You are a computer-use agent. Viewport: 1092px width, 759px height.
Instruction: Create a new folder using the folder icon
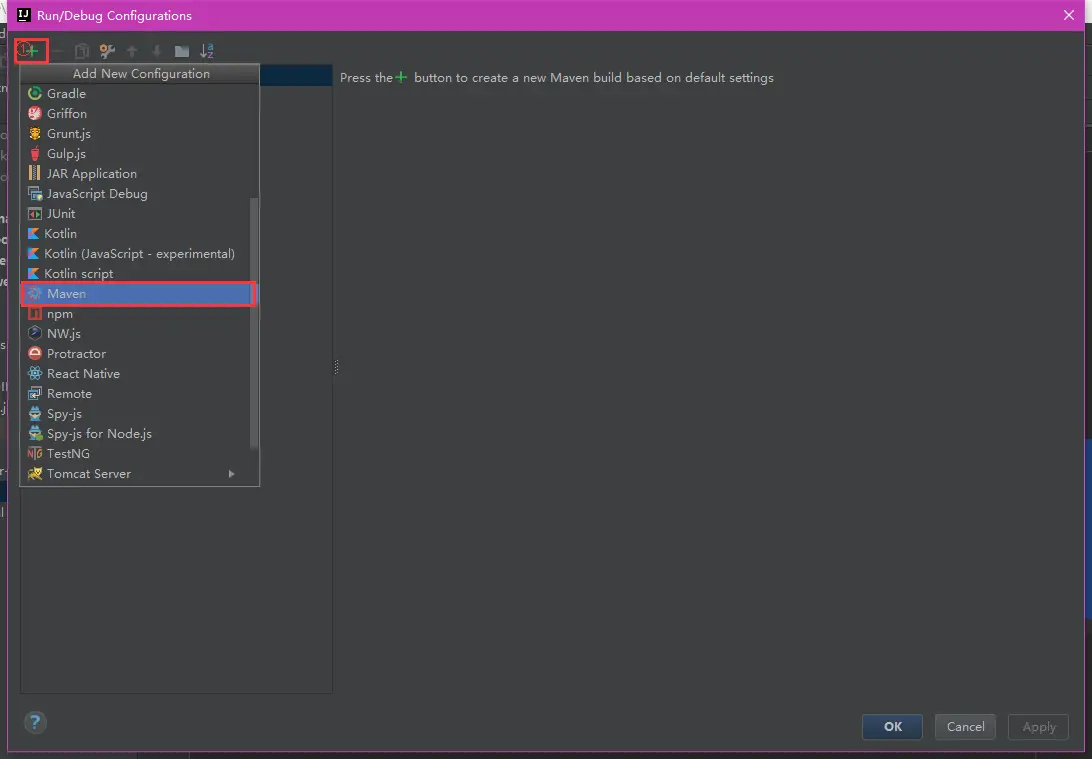(183, 51)
